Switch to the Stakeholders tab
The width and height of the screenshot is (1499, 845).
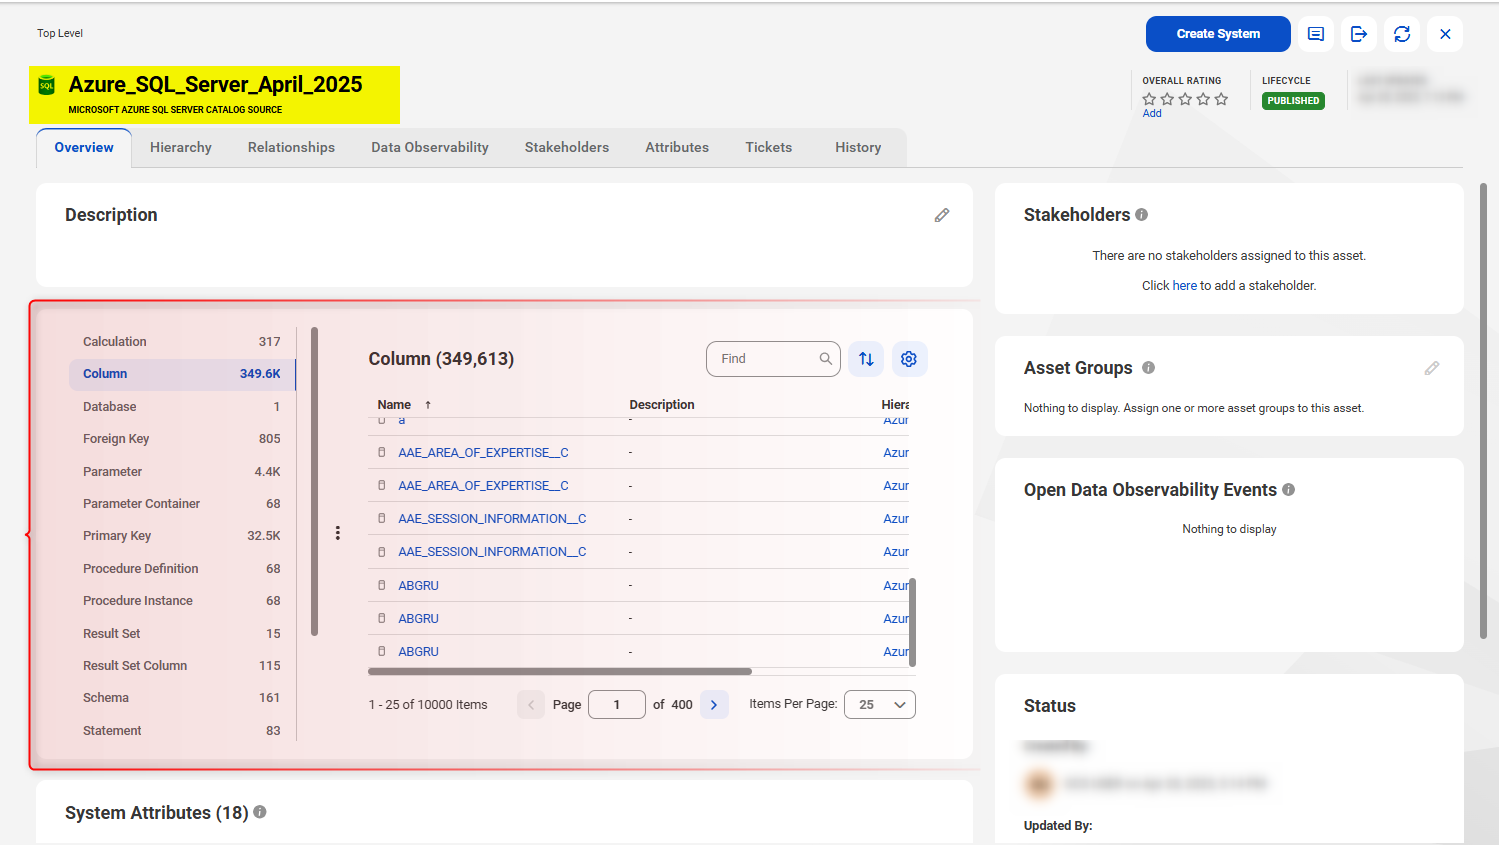click(x=567, y=147)
